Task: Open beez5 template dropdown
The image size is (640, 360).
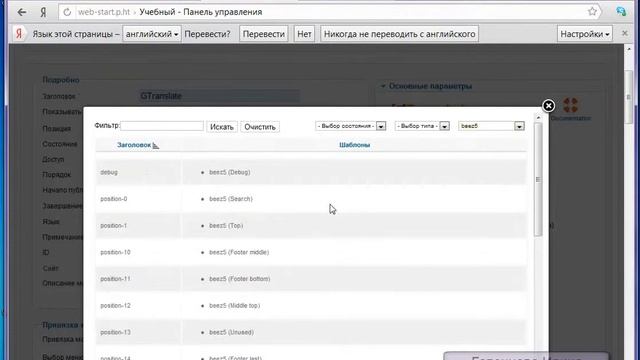Action: (x=491, y=126)
